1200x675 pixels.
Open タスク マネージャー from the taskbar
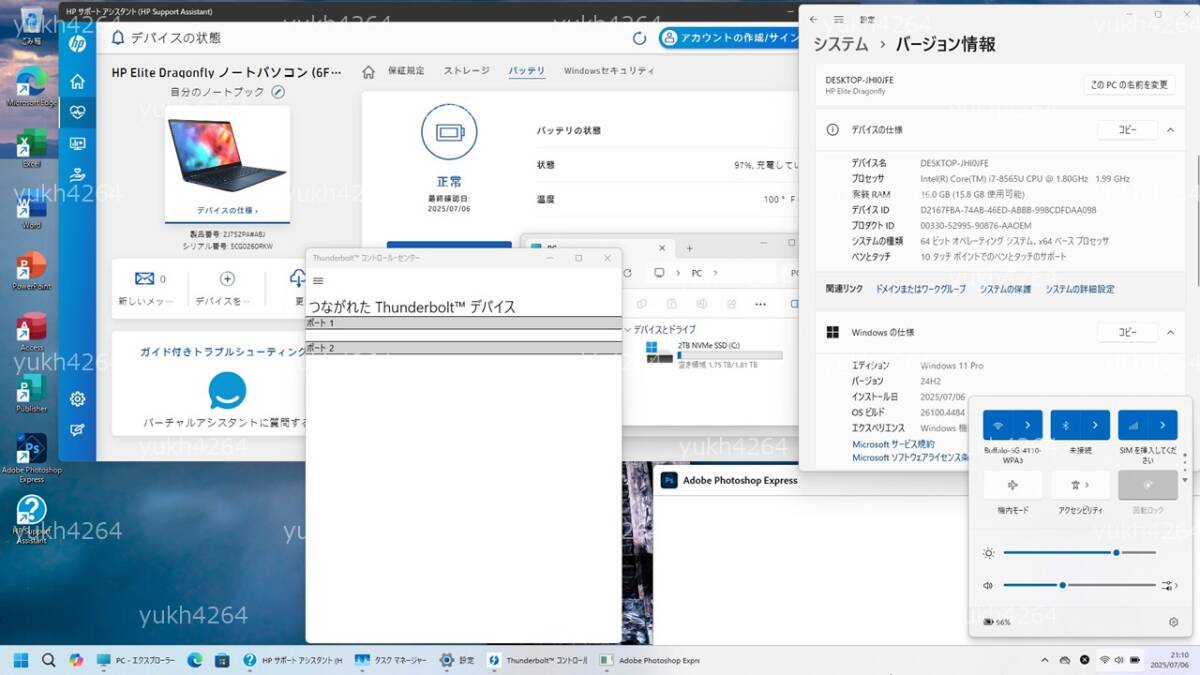coord(392,660)
